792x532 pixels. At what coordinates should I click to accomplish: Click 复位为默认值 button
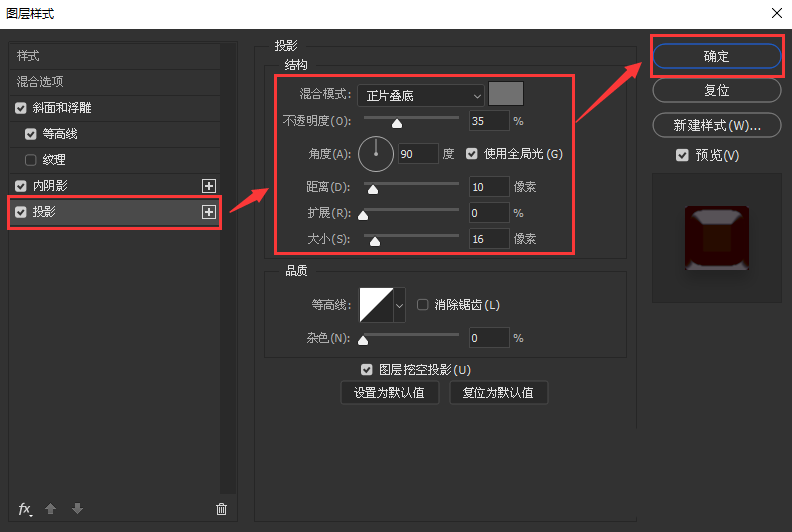pos(498,393)
